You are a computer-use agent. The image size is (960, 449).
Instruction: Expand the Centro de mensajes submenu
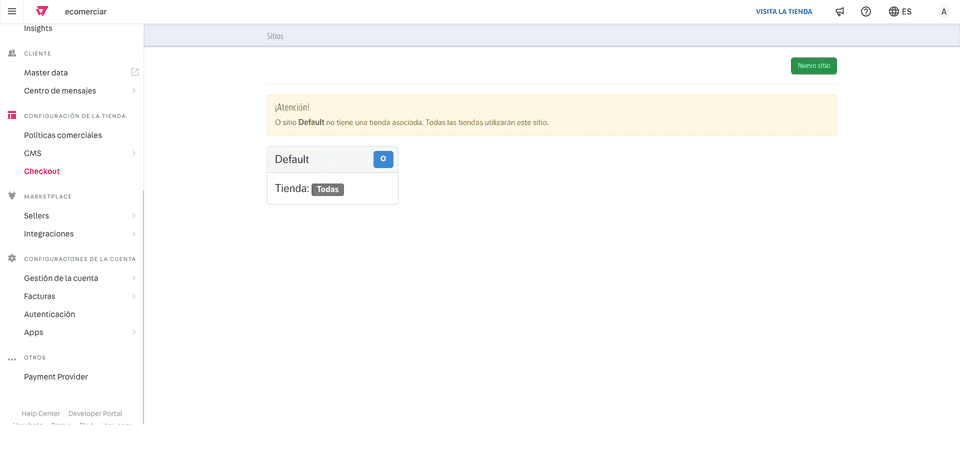coord(134,91)
